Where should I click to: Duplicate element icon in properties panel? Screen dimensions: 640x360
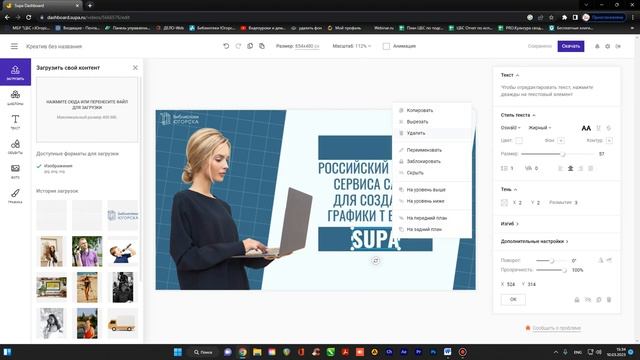click(599, 300)
